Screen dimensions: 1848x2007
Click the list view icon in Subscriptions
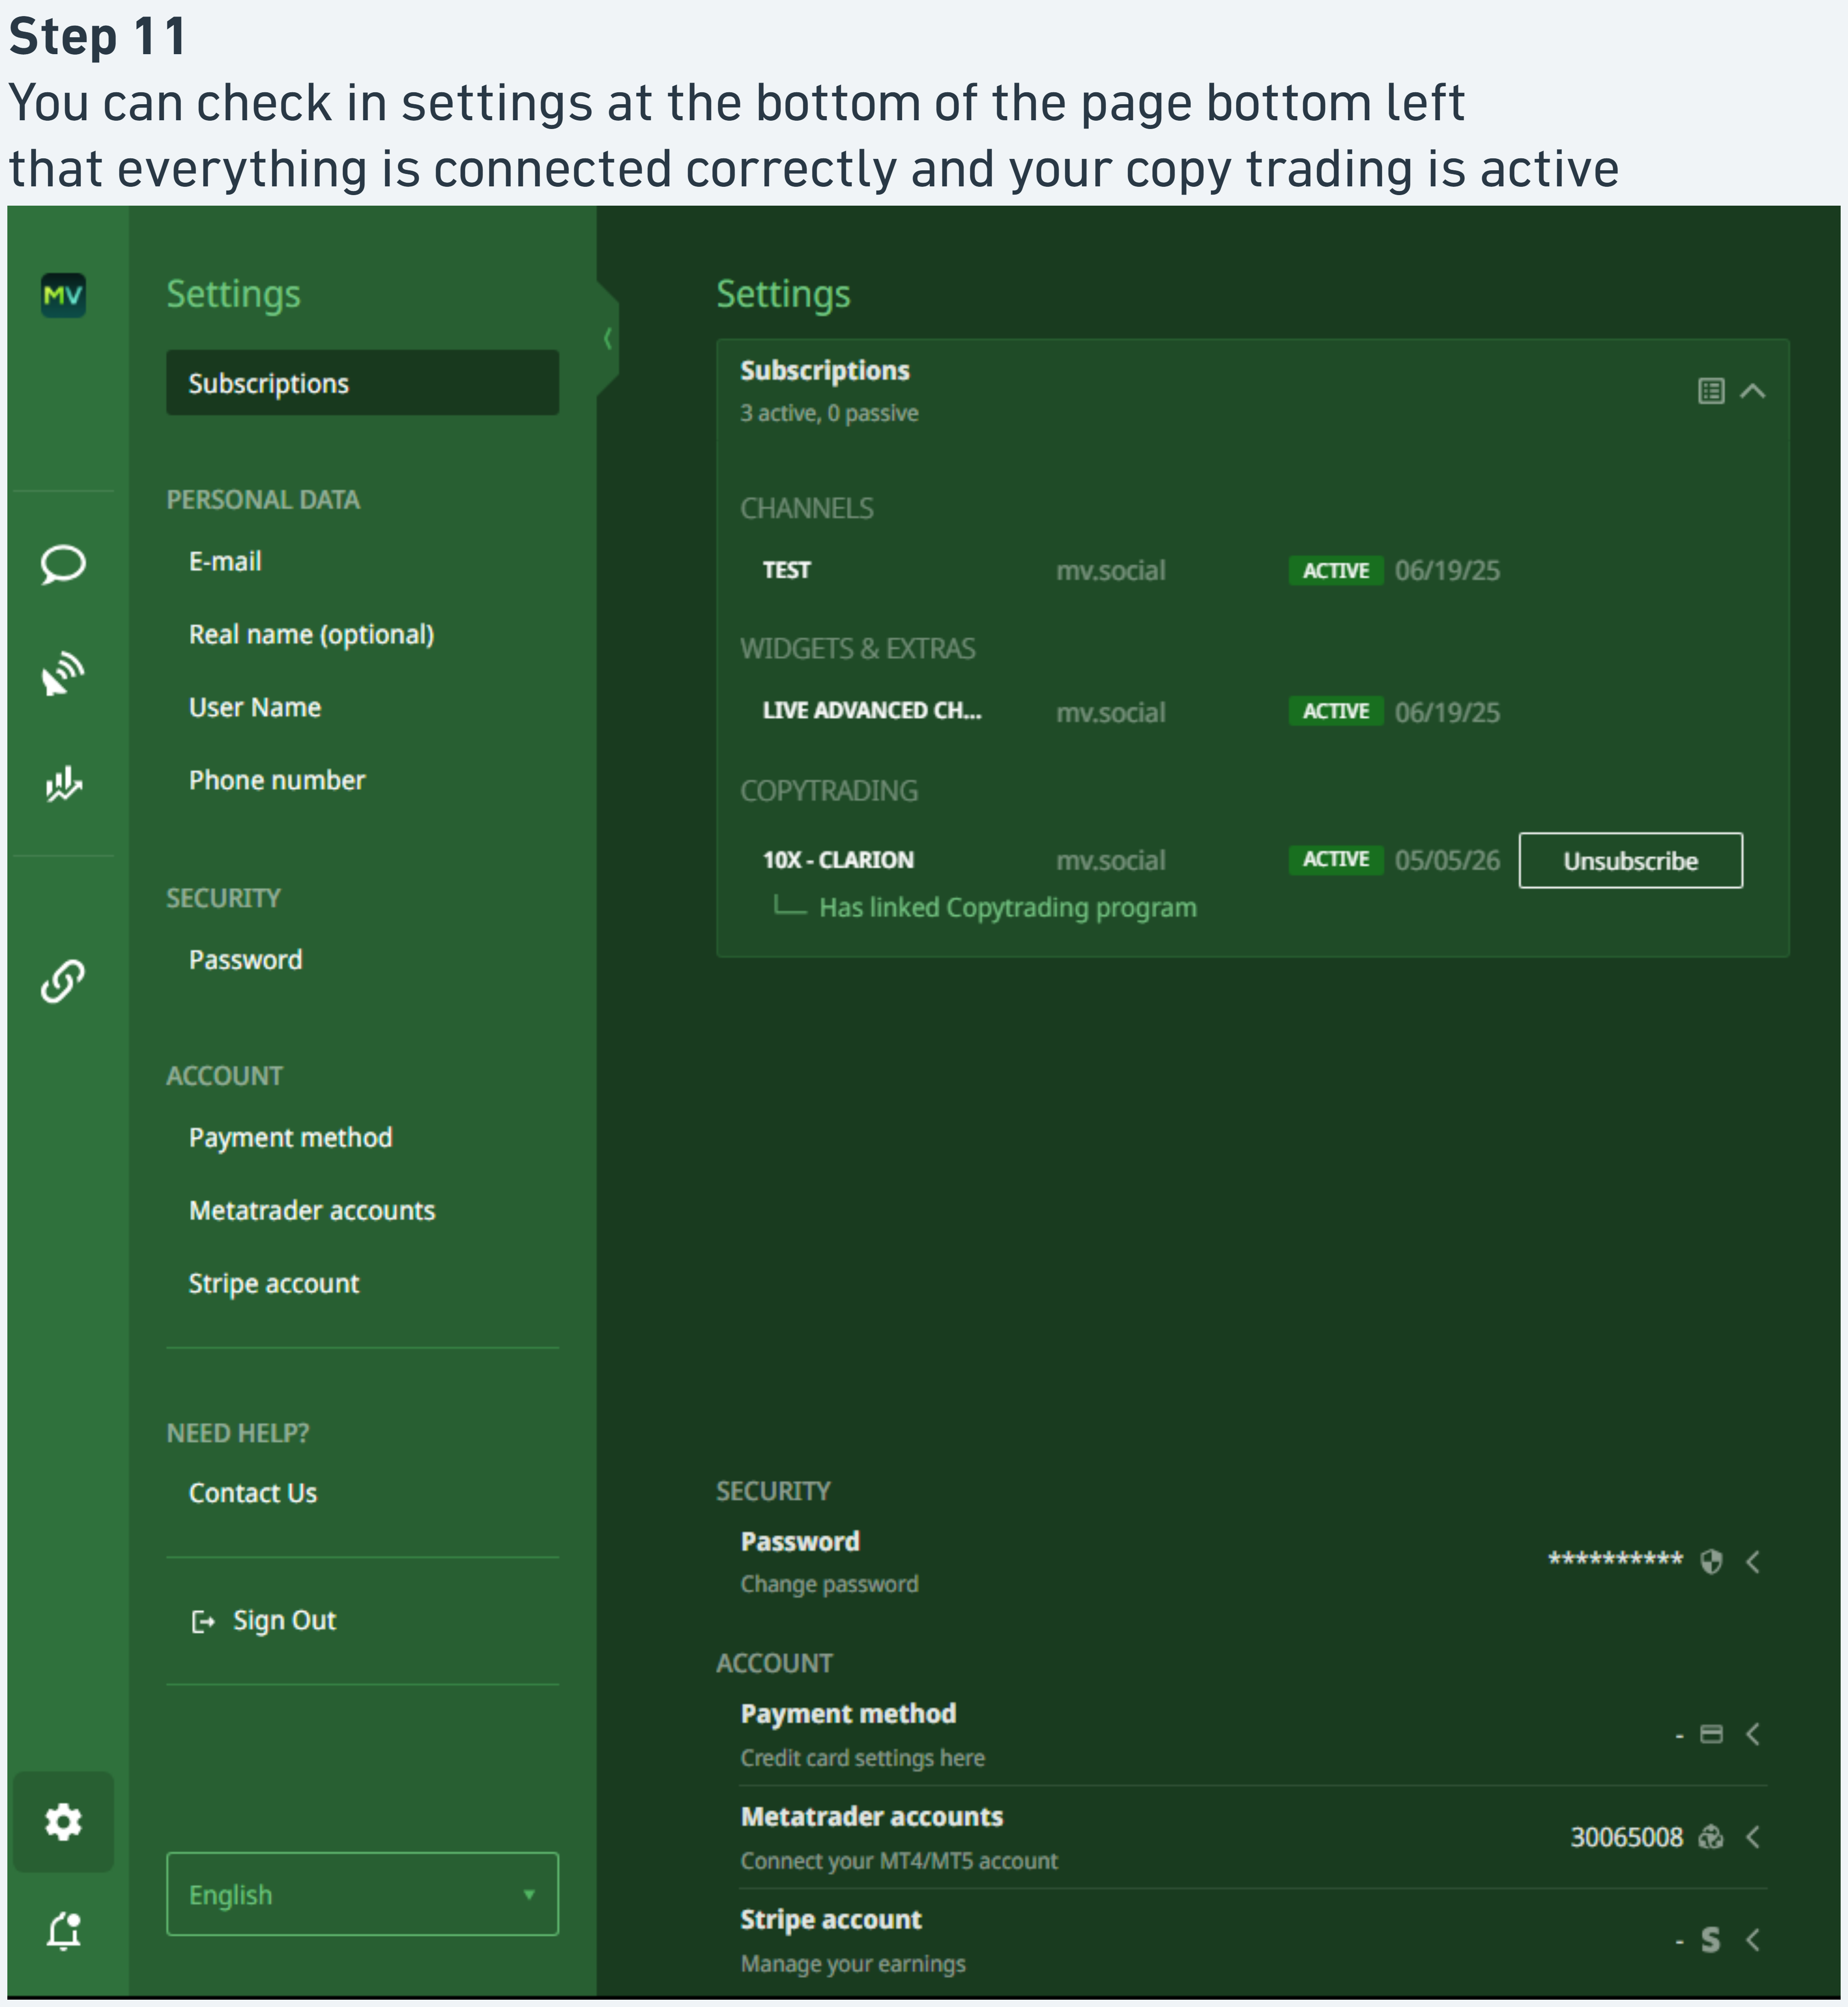(1711, 391)
